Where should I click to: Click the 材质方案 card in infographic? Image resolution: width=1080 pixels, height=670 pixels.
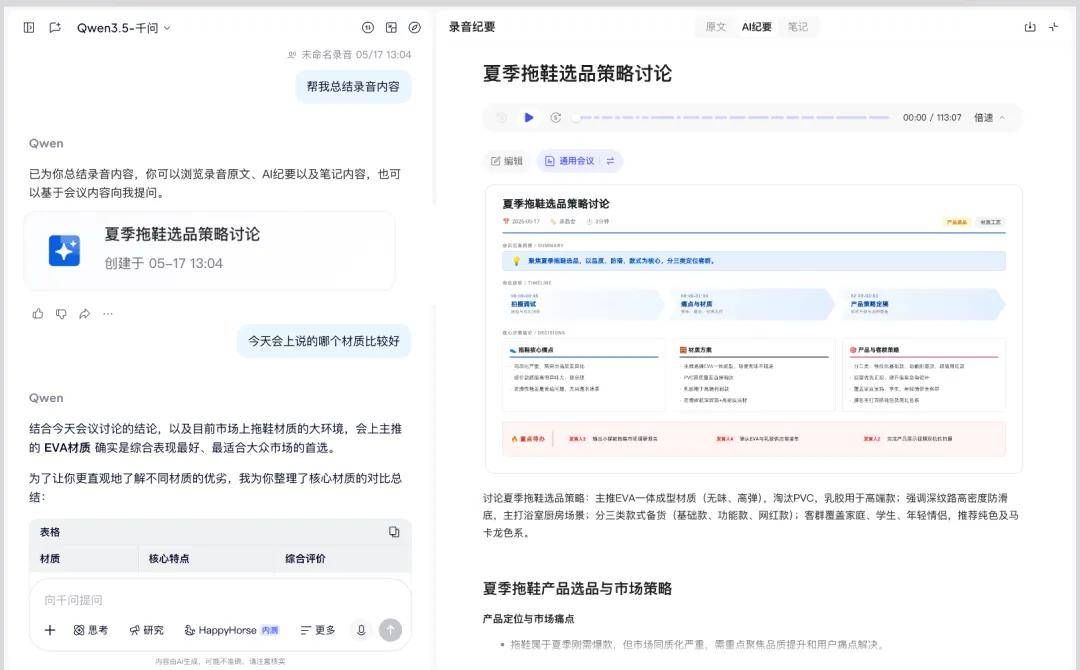coord(754,375)
